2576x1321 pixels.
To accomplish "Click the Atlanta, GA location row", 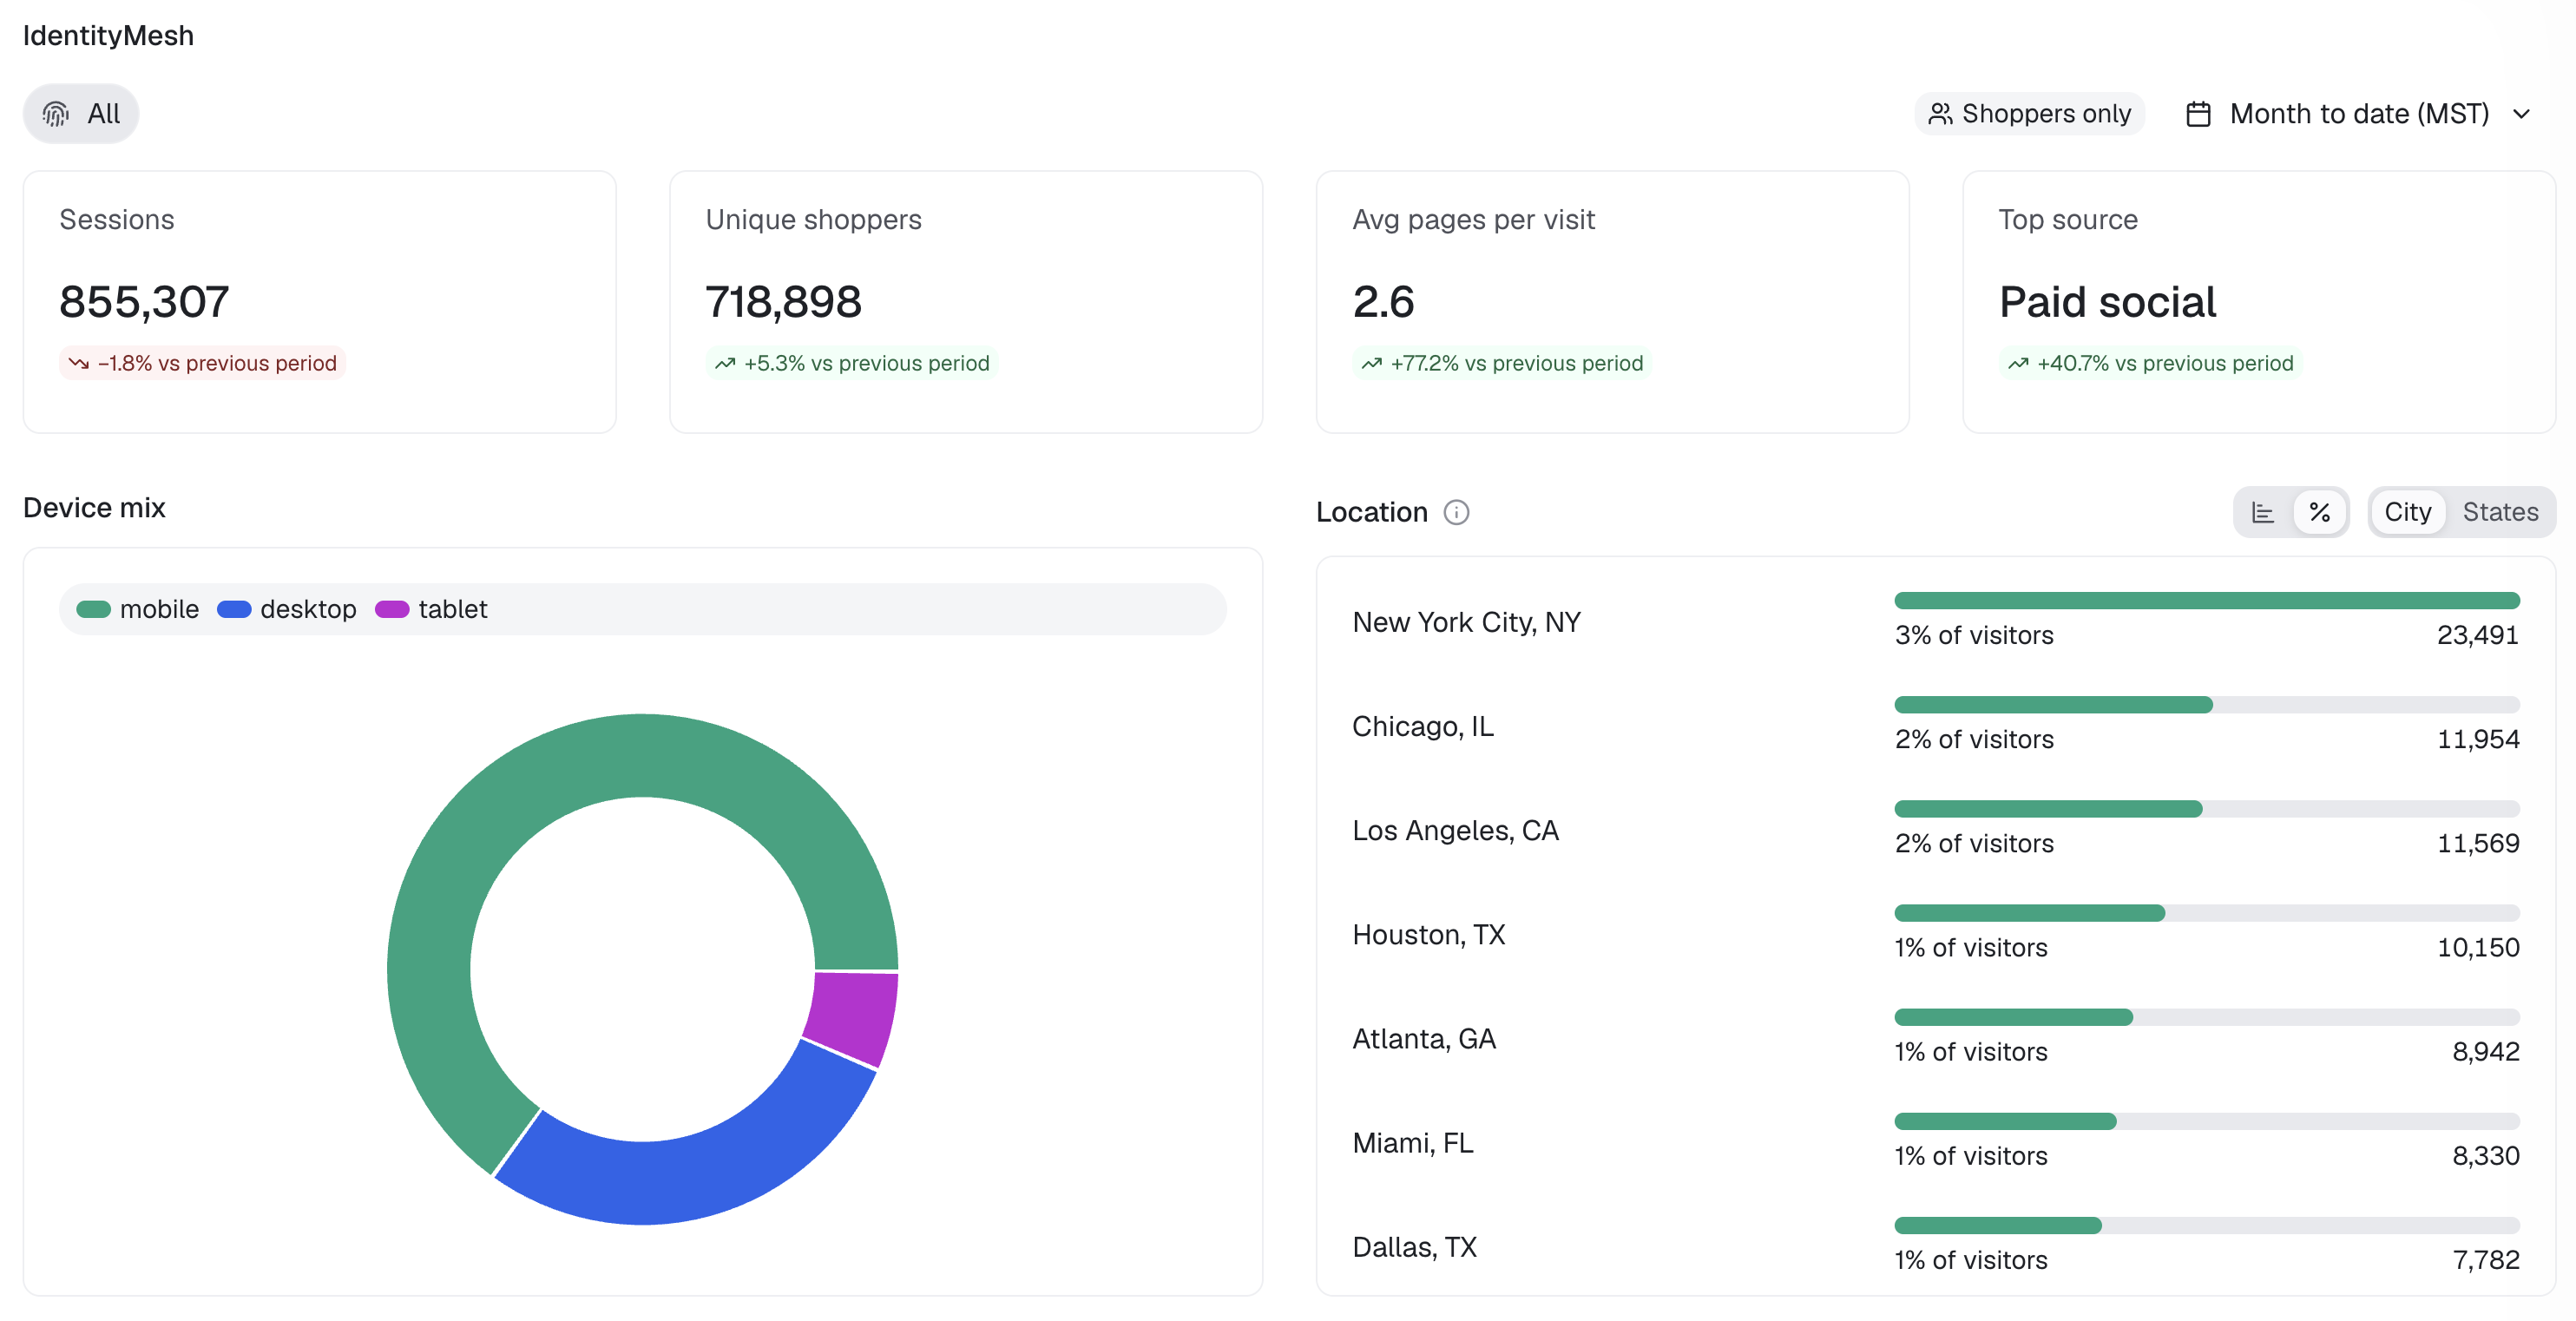I will click(x=1935, y=1038).
